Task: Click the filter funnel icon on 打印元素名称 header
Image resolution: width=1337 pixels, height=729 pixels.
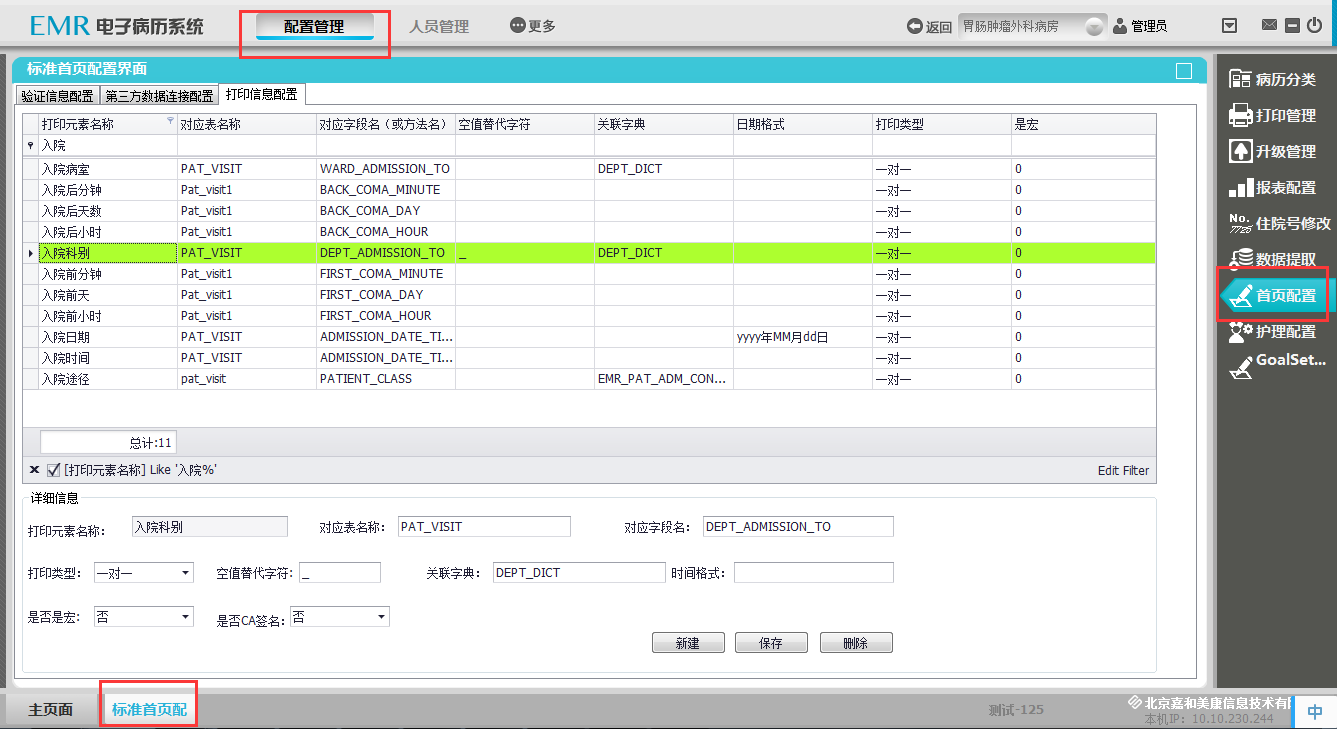Action: [x=170, y=121]
